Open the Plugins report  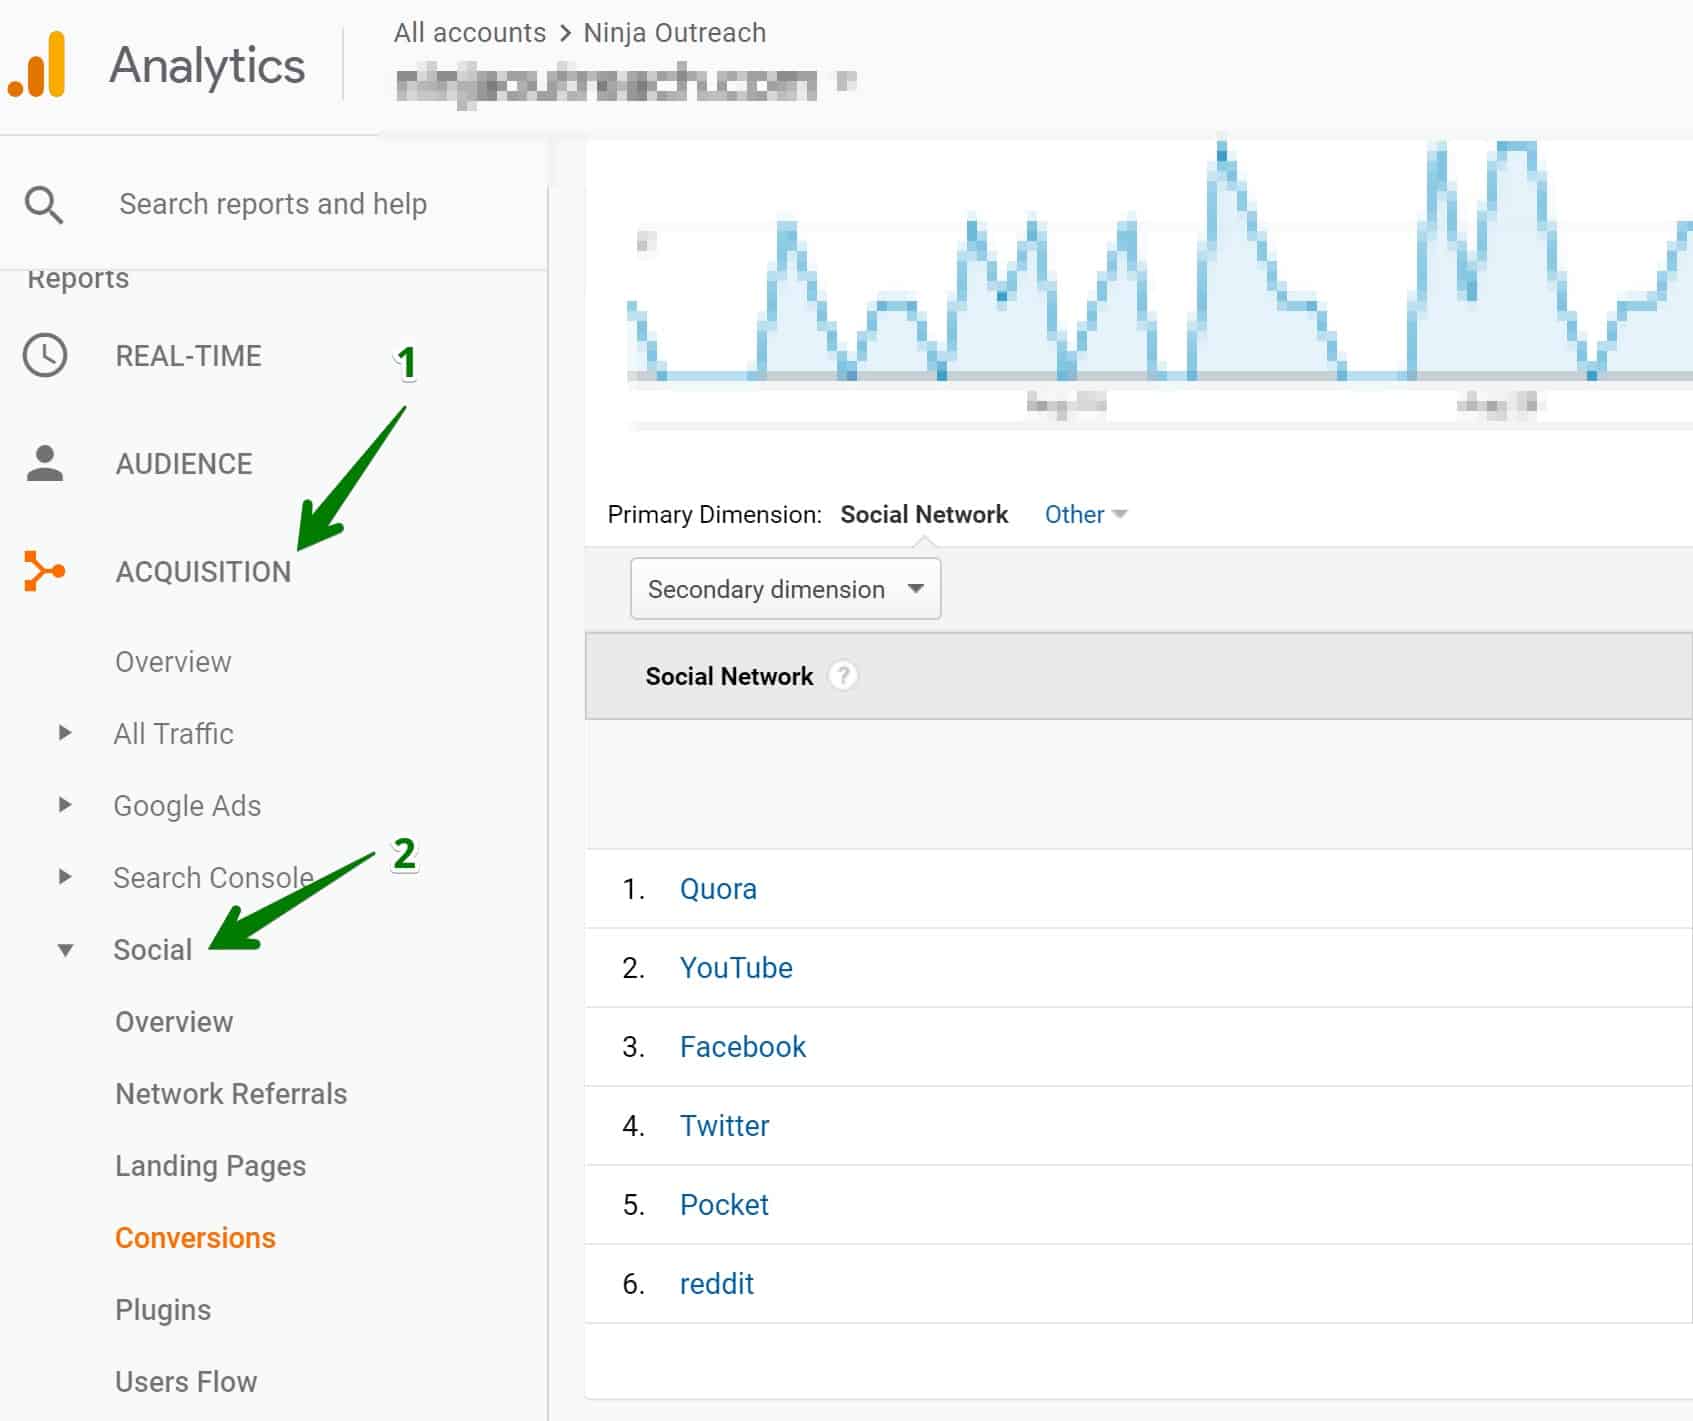(163, 1310)
